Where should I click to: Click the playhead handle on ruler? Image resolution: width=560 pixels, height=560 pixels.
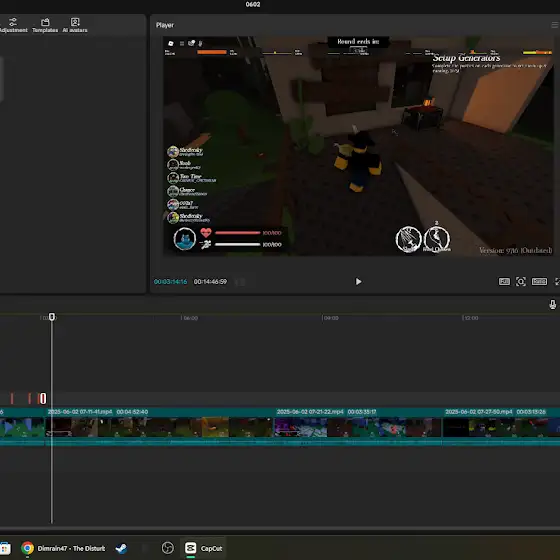click(x=52, y=317)
